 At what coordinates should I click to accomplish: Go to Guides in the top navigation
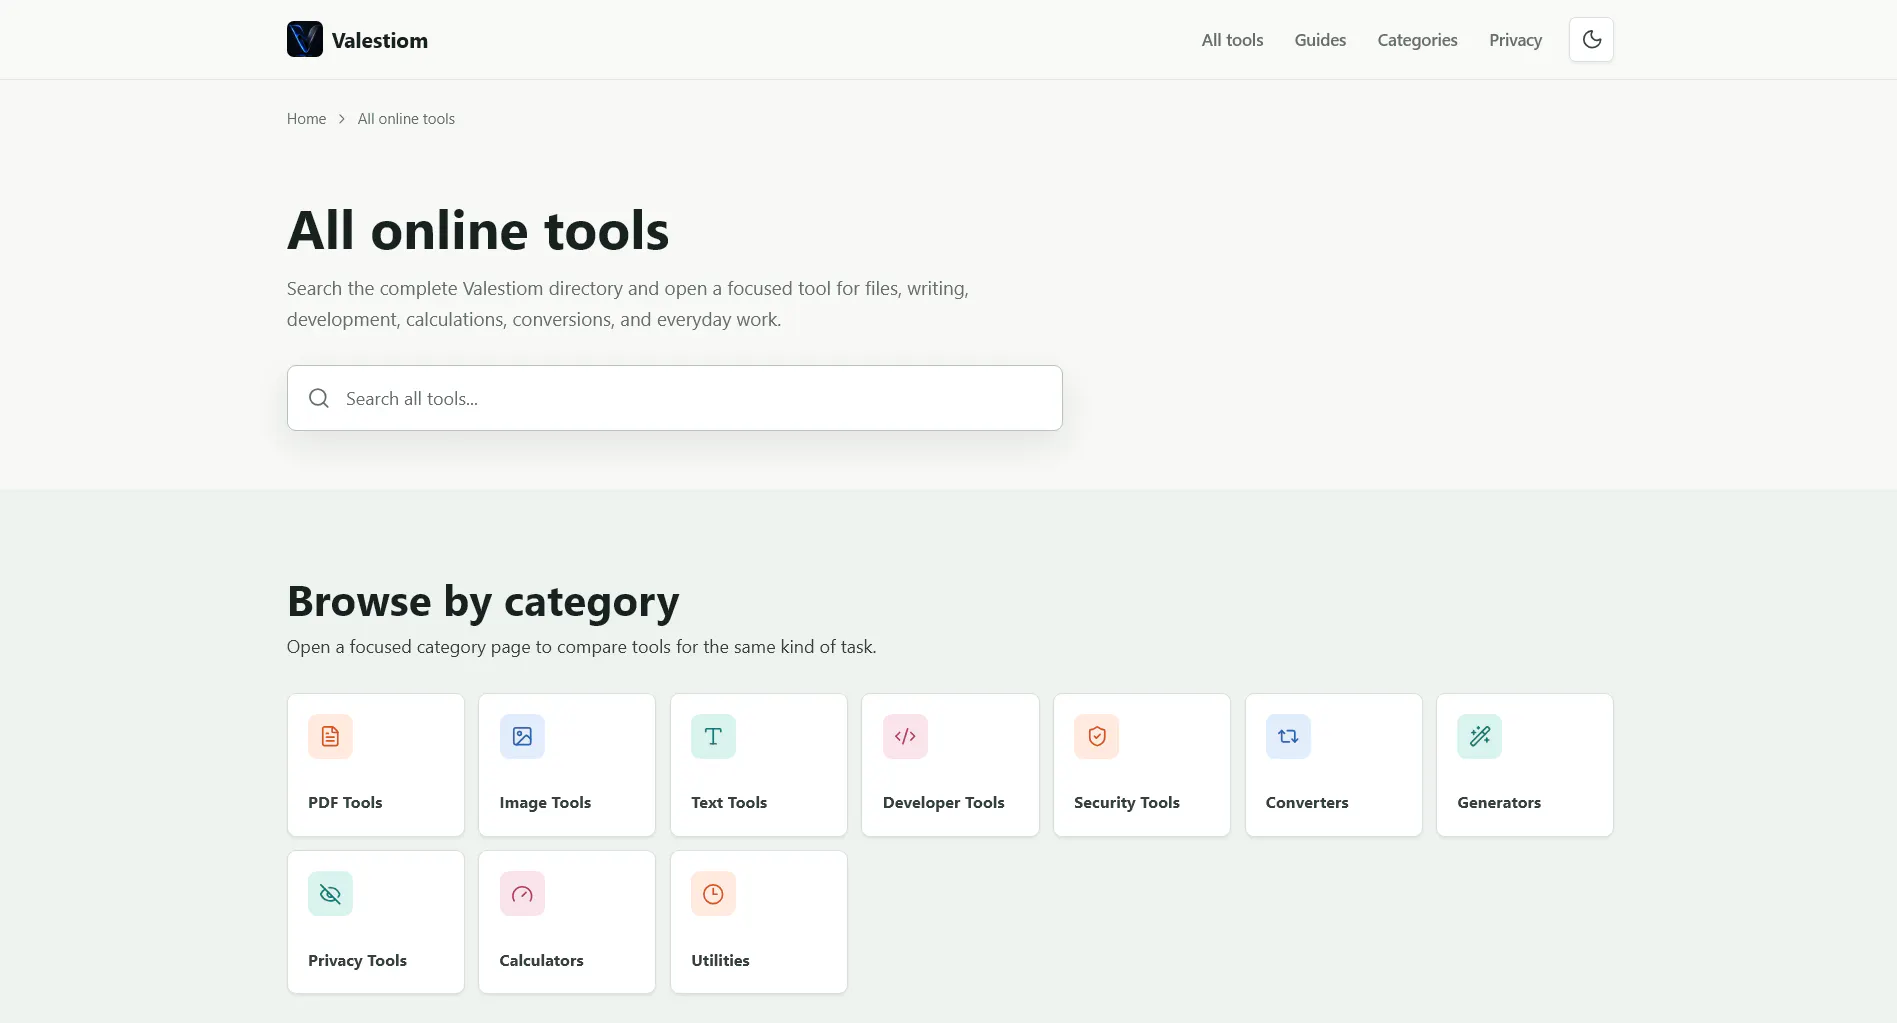click(1320, 40)
